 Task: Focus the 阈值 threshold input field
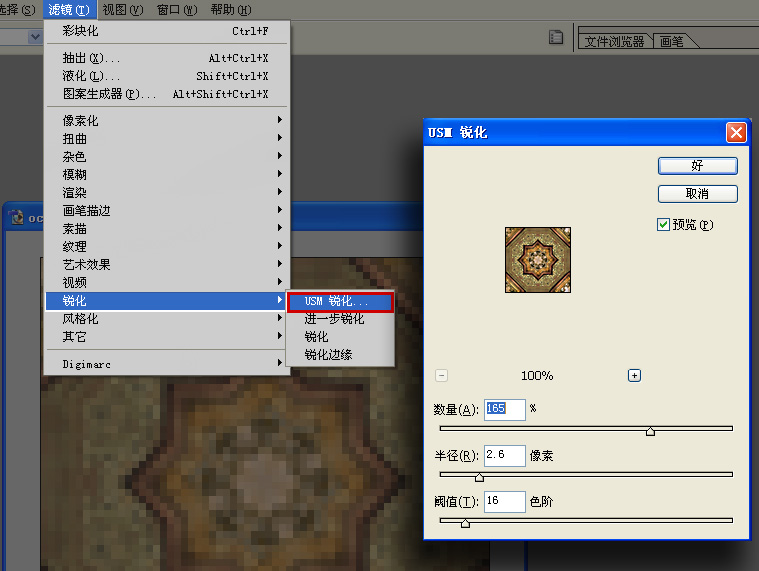tap(505, 501)
